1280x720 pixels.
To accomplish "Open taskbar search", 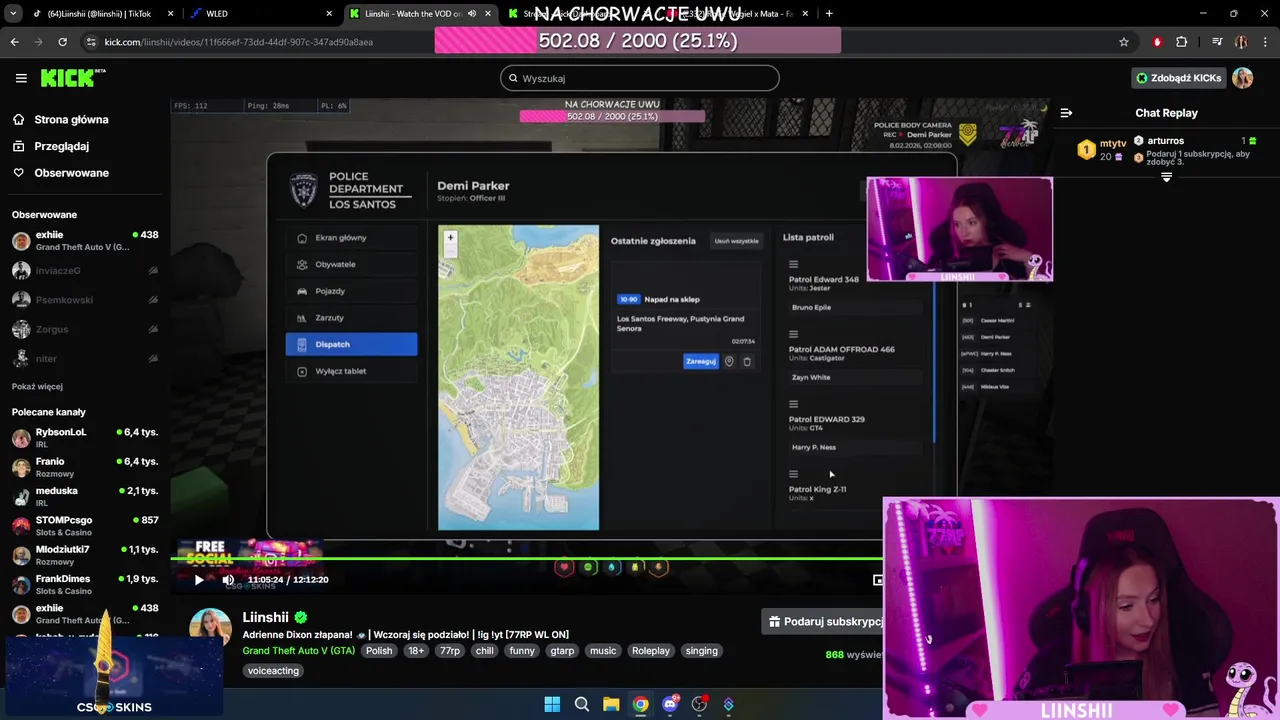I will 582,704.
